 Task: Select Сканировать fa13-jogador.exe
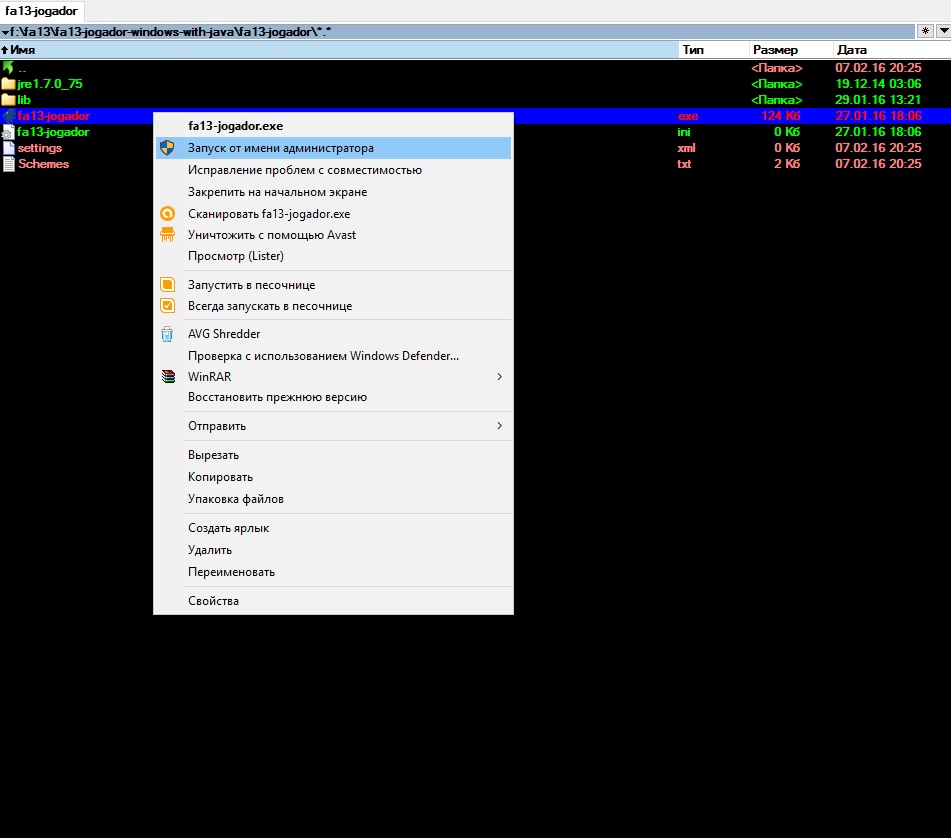pyautogui.click(x=333, y=213)
